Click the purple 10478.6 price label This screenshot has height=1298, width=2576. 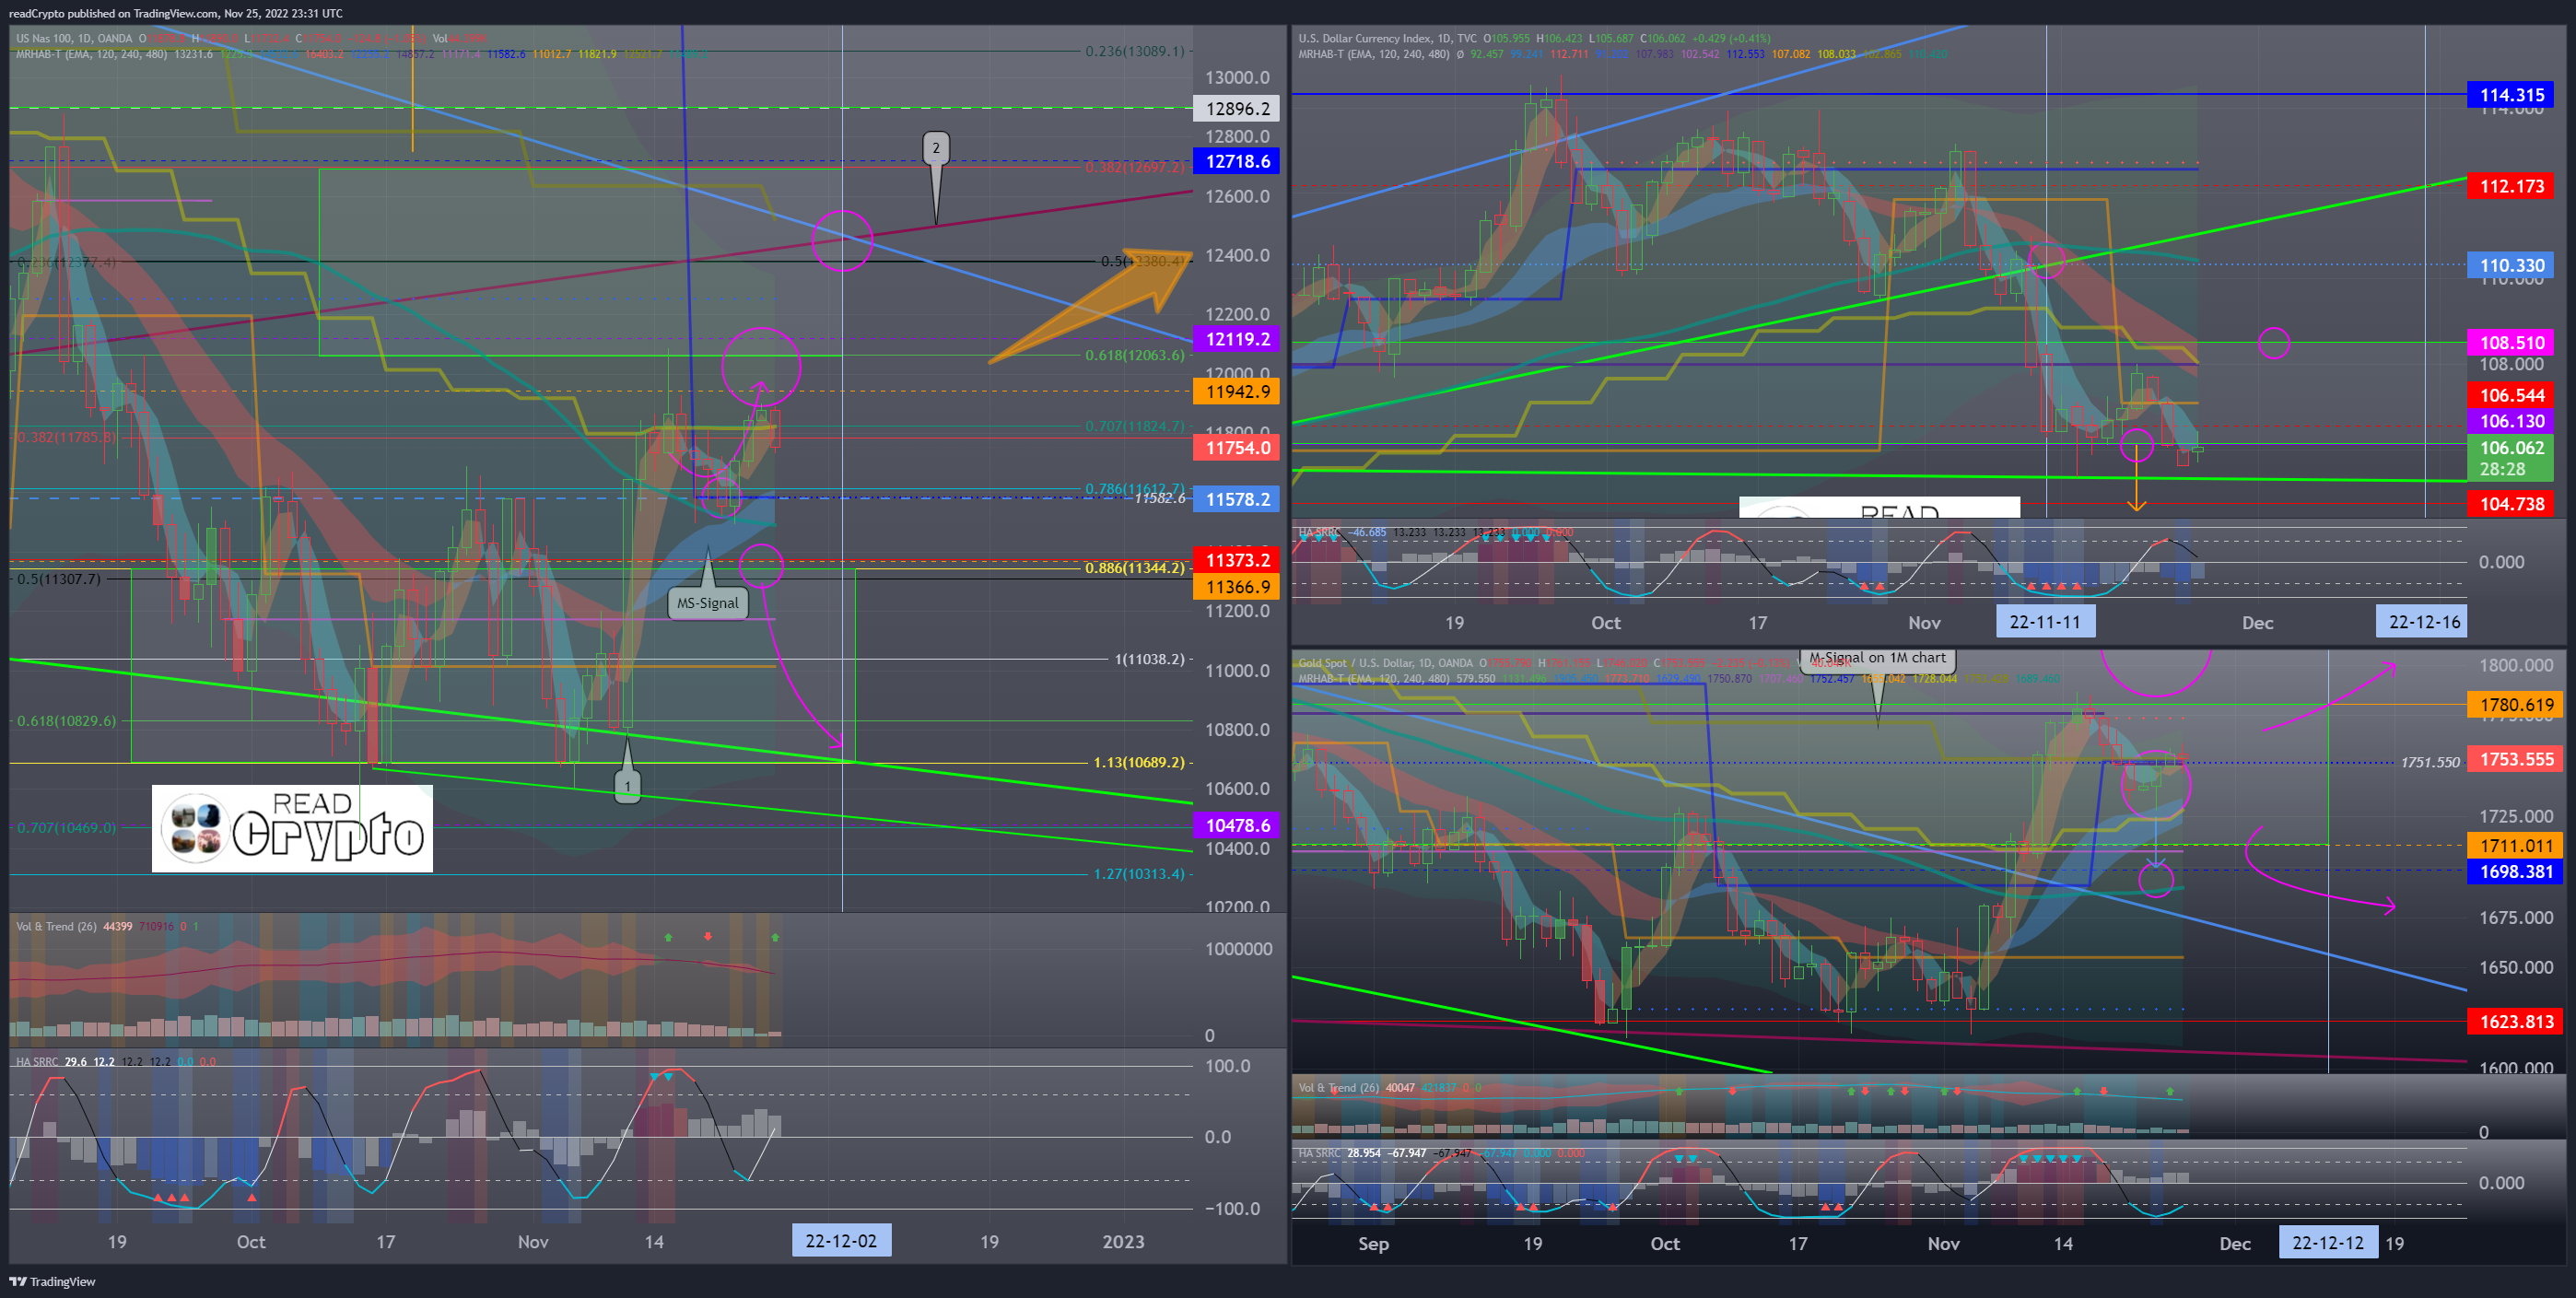click(x=1237, y=825)
